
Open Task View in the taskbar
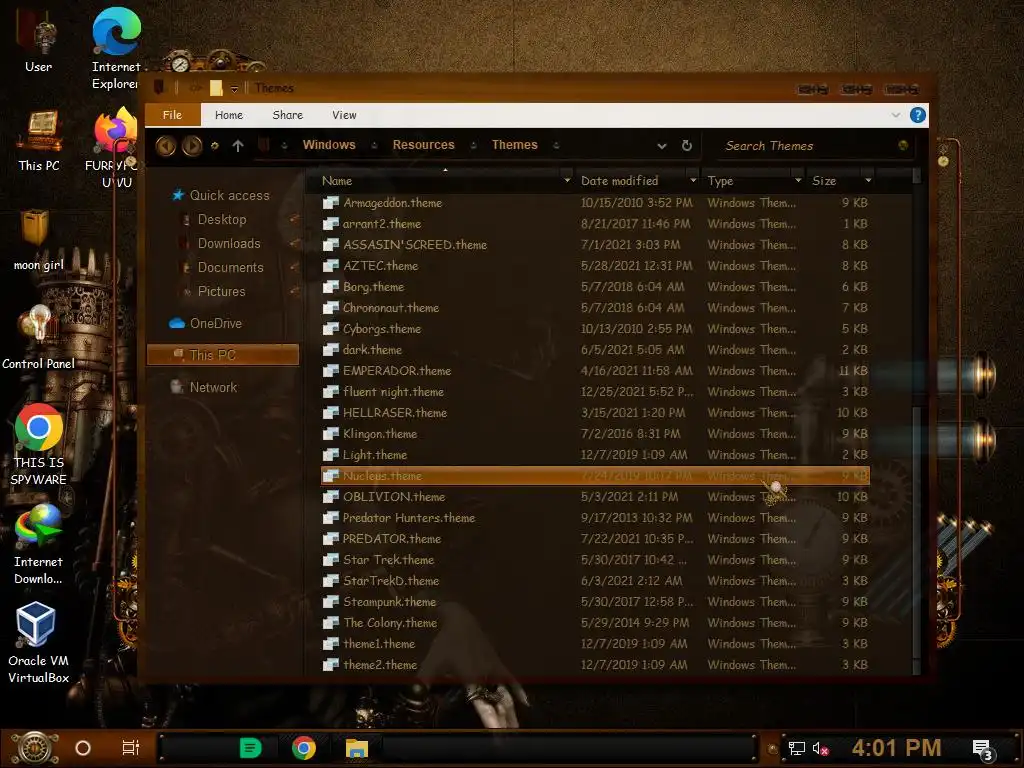(131, 748)
